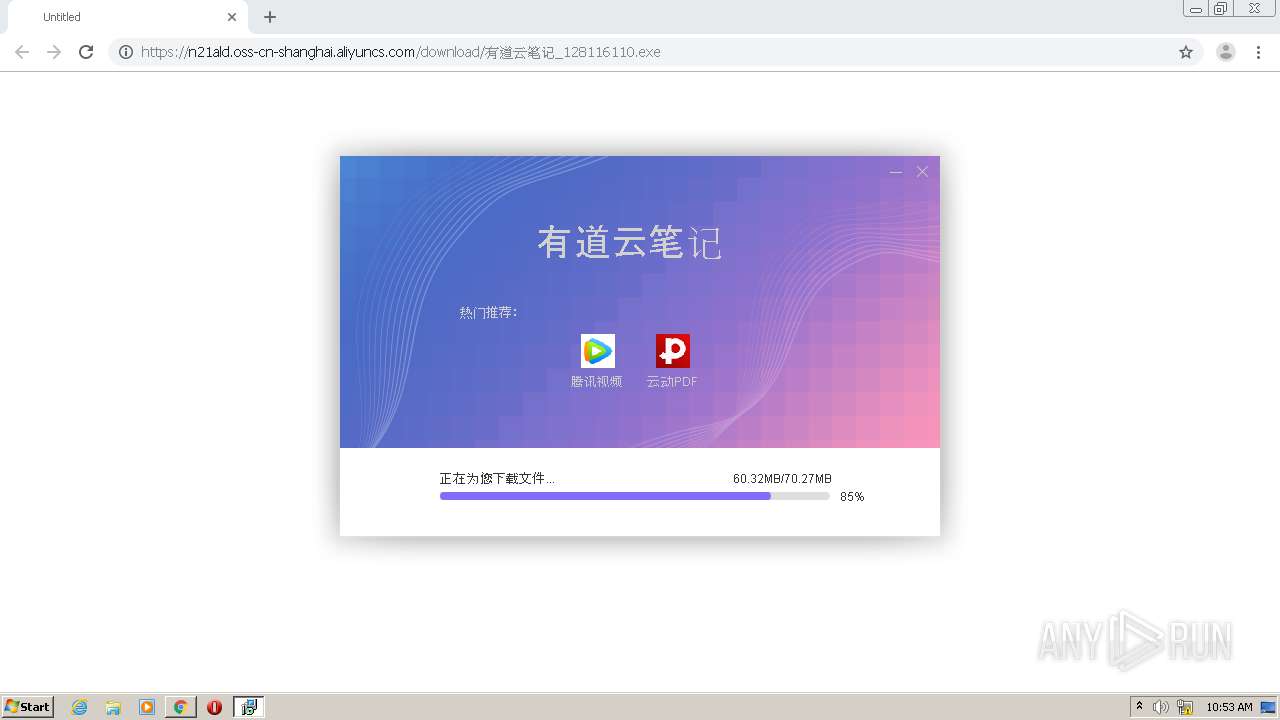This screenshot has height=720, width=1280.
Task: Switch to Chrome in the taskbar
Action: [180, 707]
